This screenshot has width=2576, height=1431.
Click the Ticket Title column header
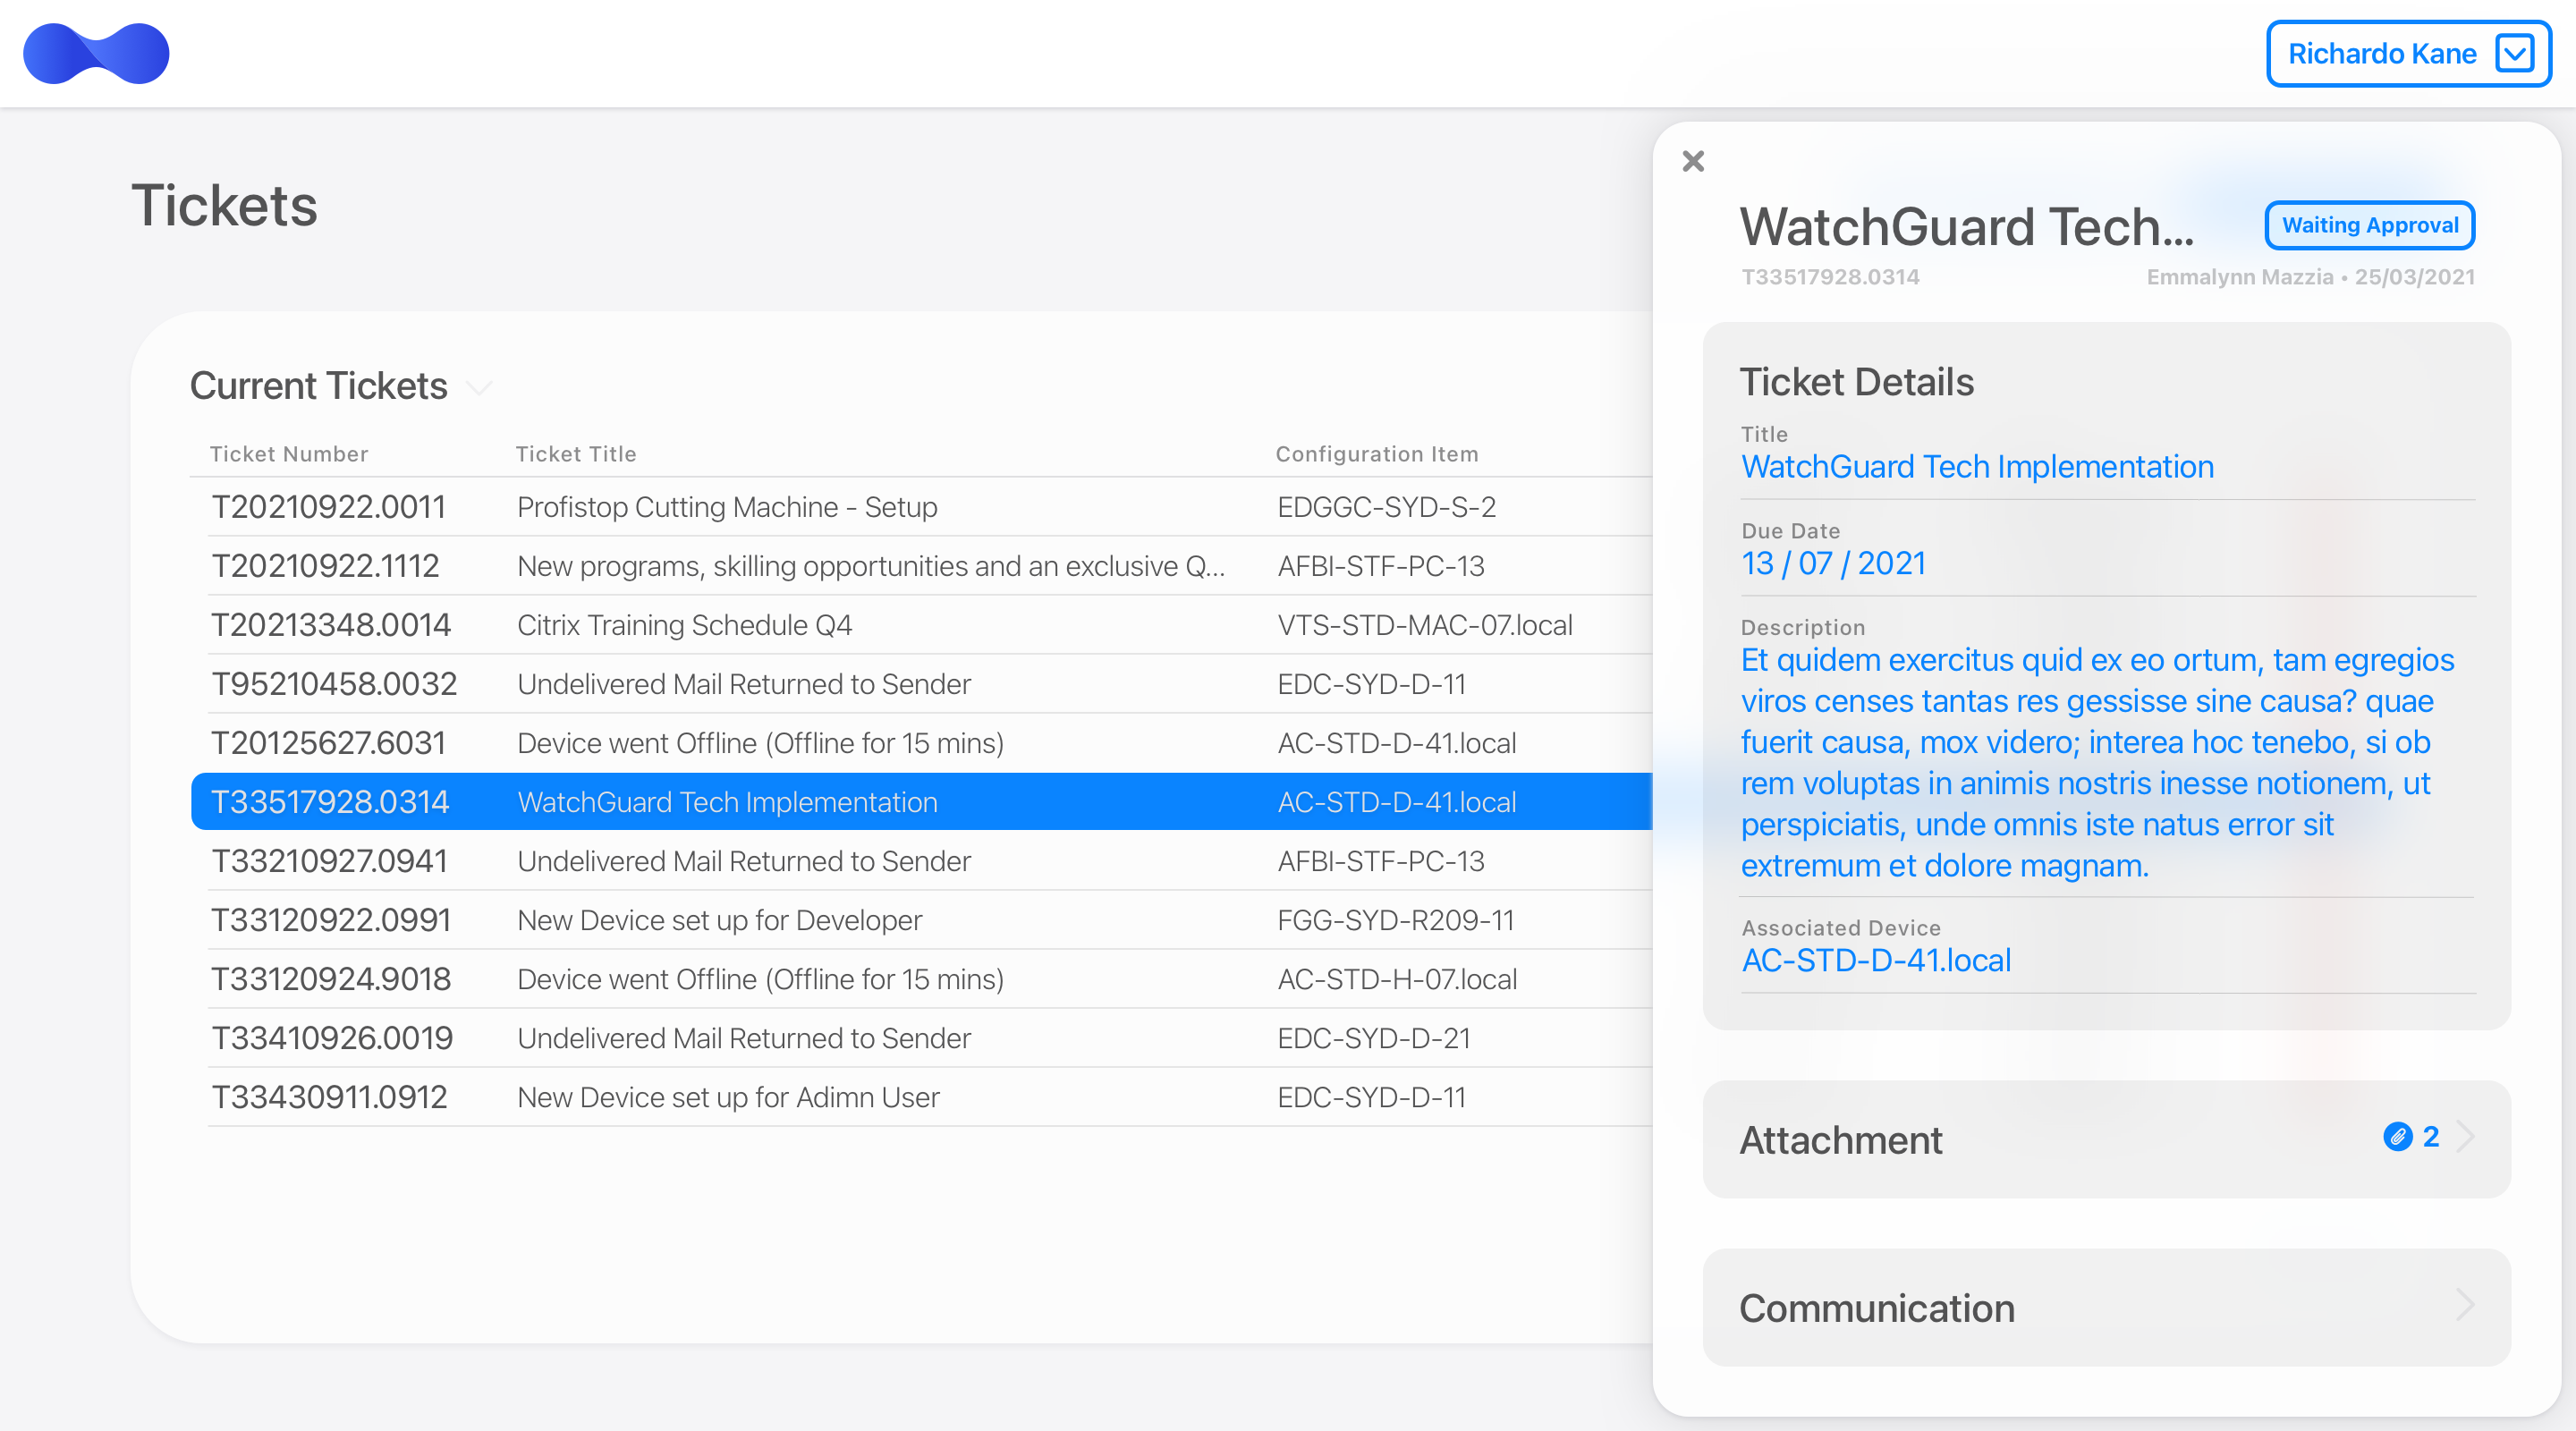575,454
